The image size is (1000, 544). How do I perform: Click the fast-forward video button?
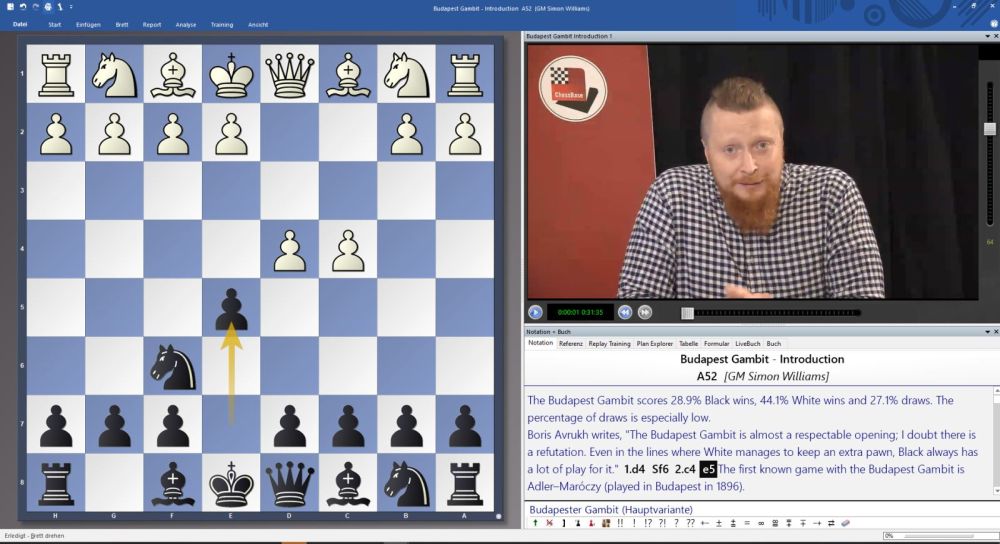[x=645, y=312]
